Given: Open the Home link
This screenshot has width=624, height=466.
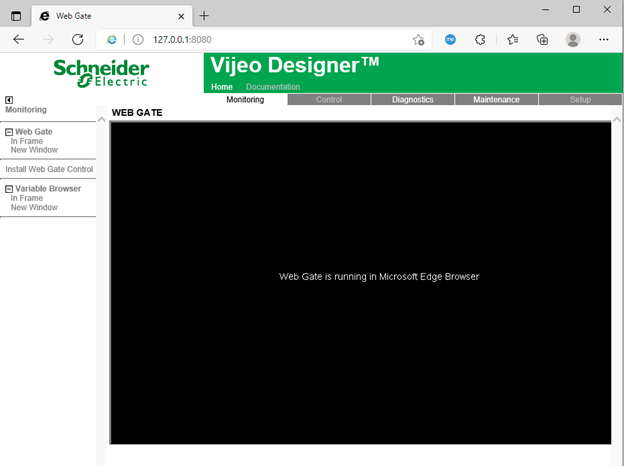Looking at the screenshot, I should (222, 87).
